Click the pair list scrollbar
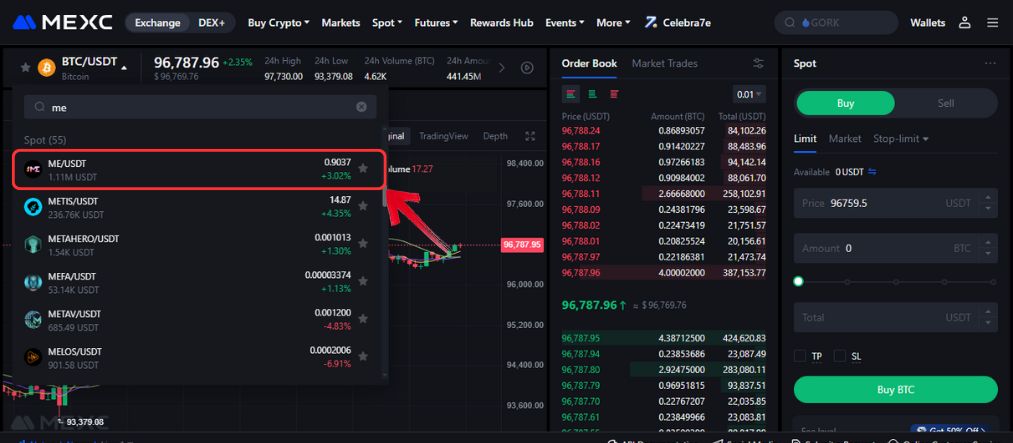The width and height of the screenshot is (1013, 443). point(385,197)
